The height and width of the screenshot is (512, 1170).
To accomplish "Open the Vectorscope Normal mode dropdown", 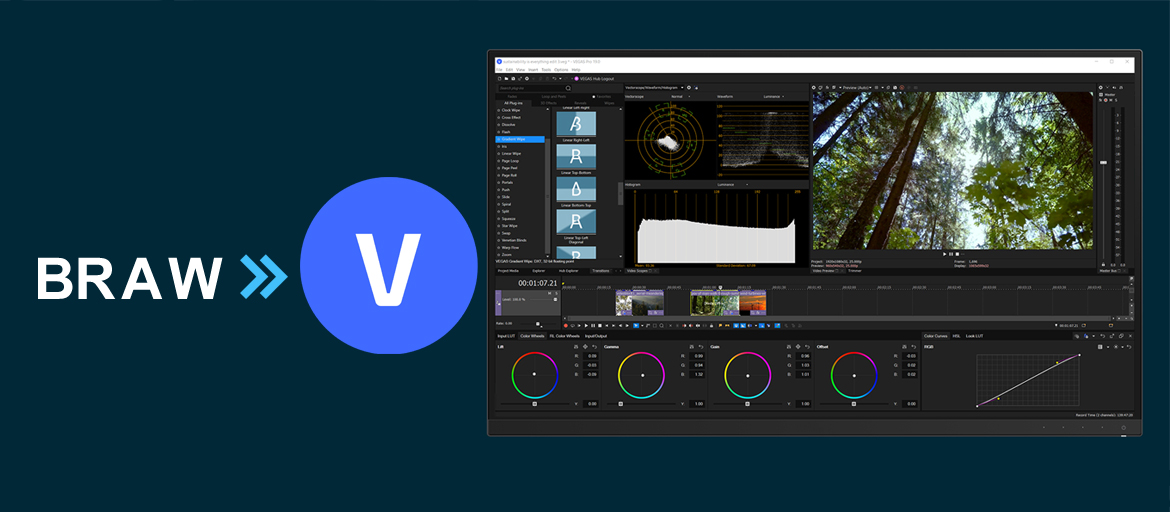I will pyautogui.click(x=681, y=96).
